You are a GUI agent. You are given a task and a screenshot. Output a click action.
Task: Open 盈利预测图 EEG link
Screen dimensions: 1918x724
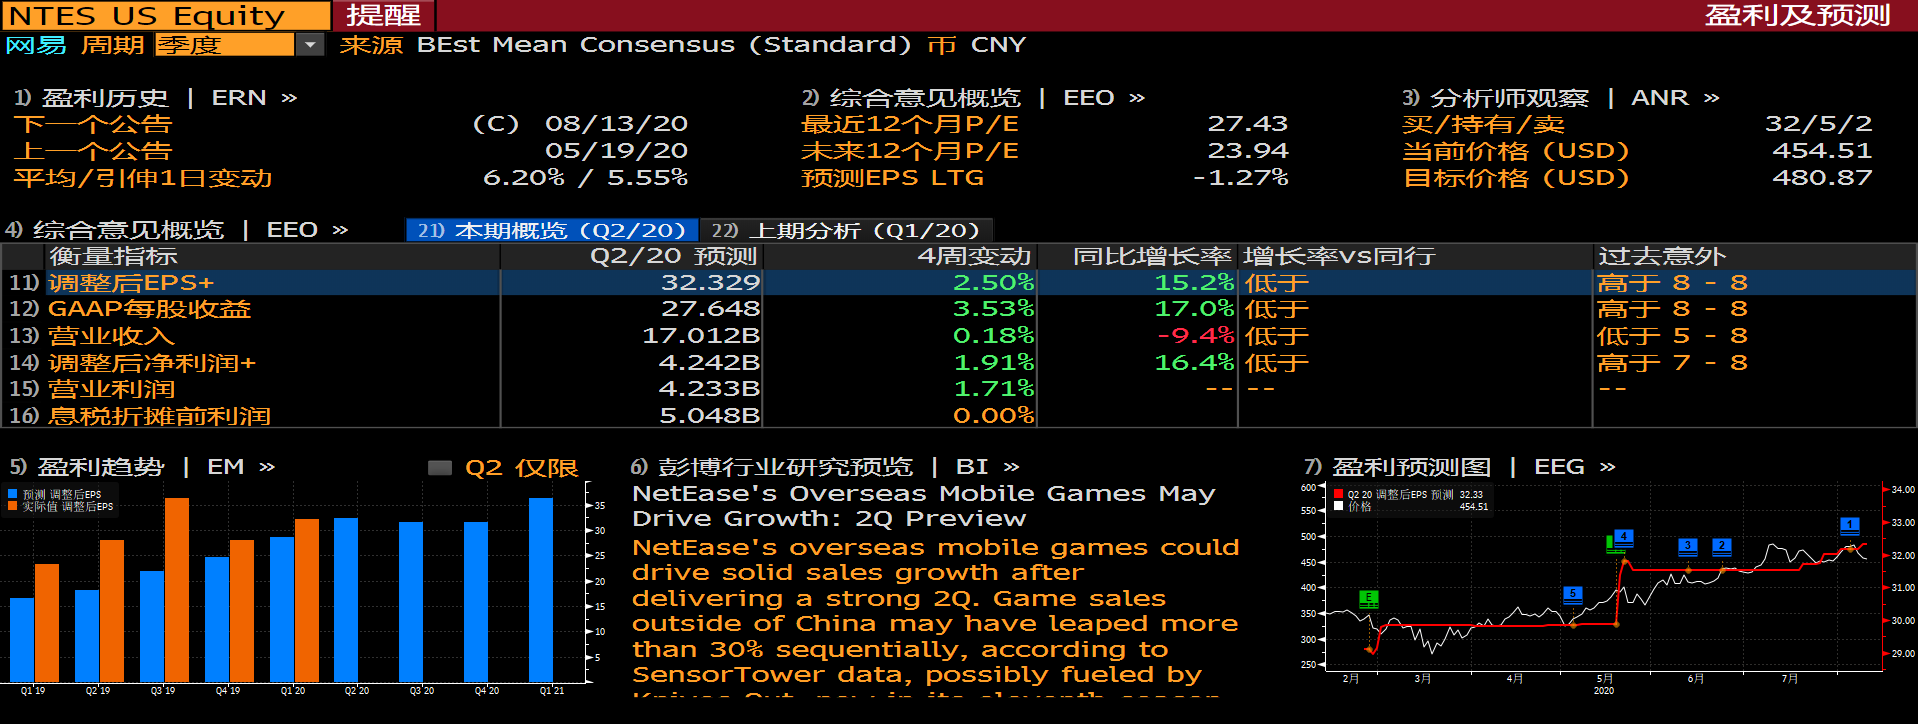pos(1460,467)
